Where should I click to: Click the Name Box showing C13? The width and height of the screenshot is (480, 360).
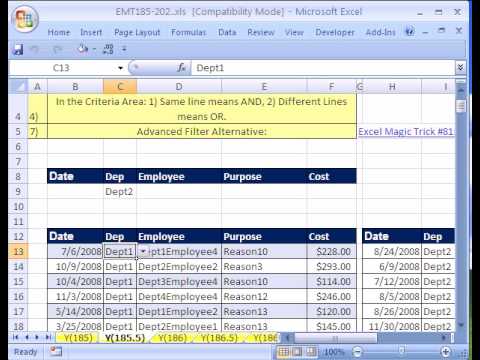pyautogui.click(x=63, y=68)
